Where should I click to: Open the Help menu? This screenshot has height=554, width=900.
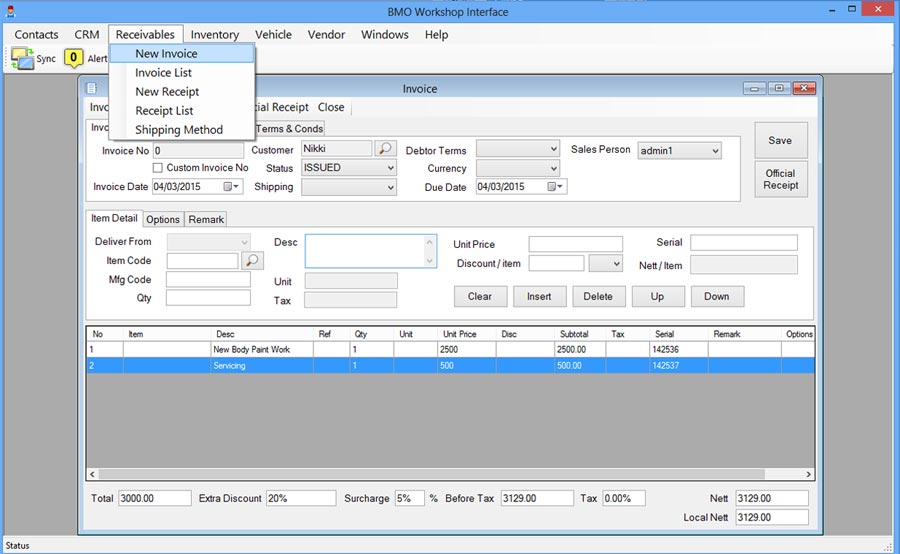(x=436, y=34)
